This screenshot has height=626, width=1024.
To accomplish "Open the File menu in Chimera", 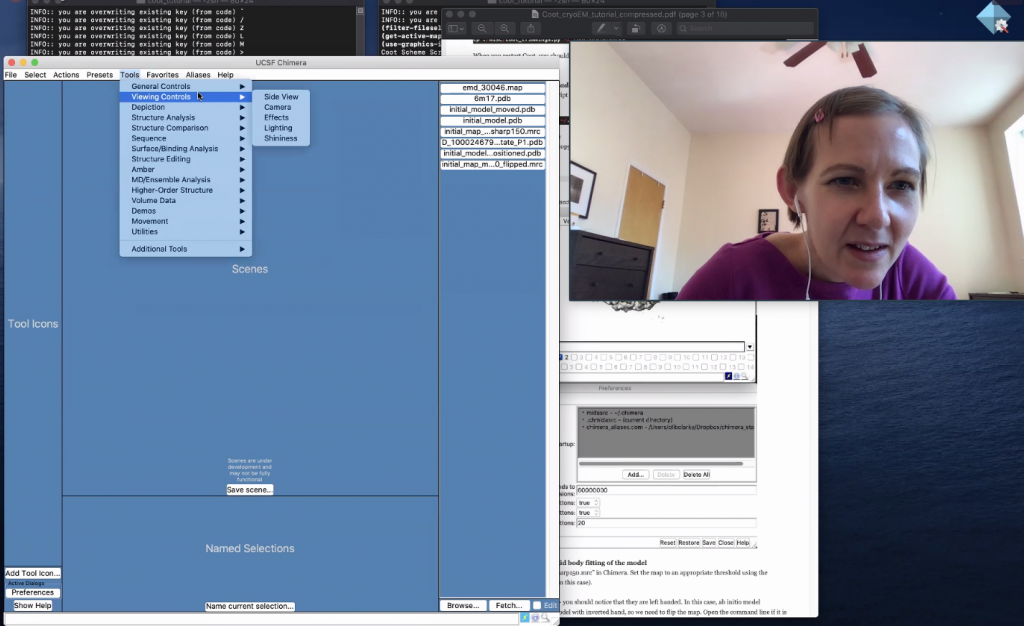I will tap(11, 75).
